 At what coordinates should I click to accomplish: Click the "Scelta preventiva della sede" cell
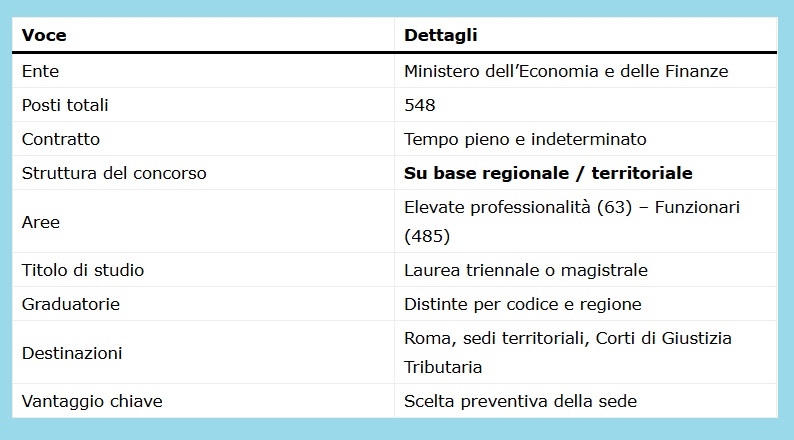520,401
